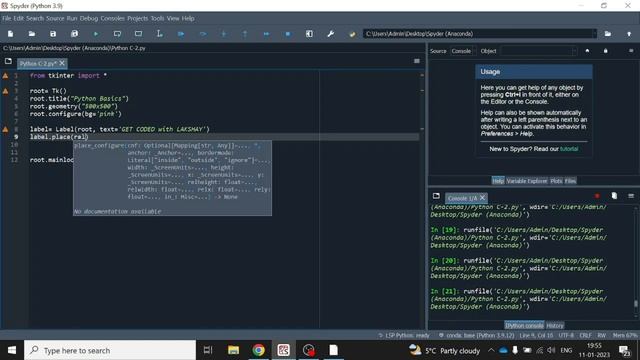Select the IPython console tab
Screen dimensions: 640x360
pos(524,325)
